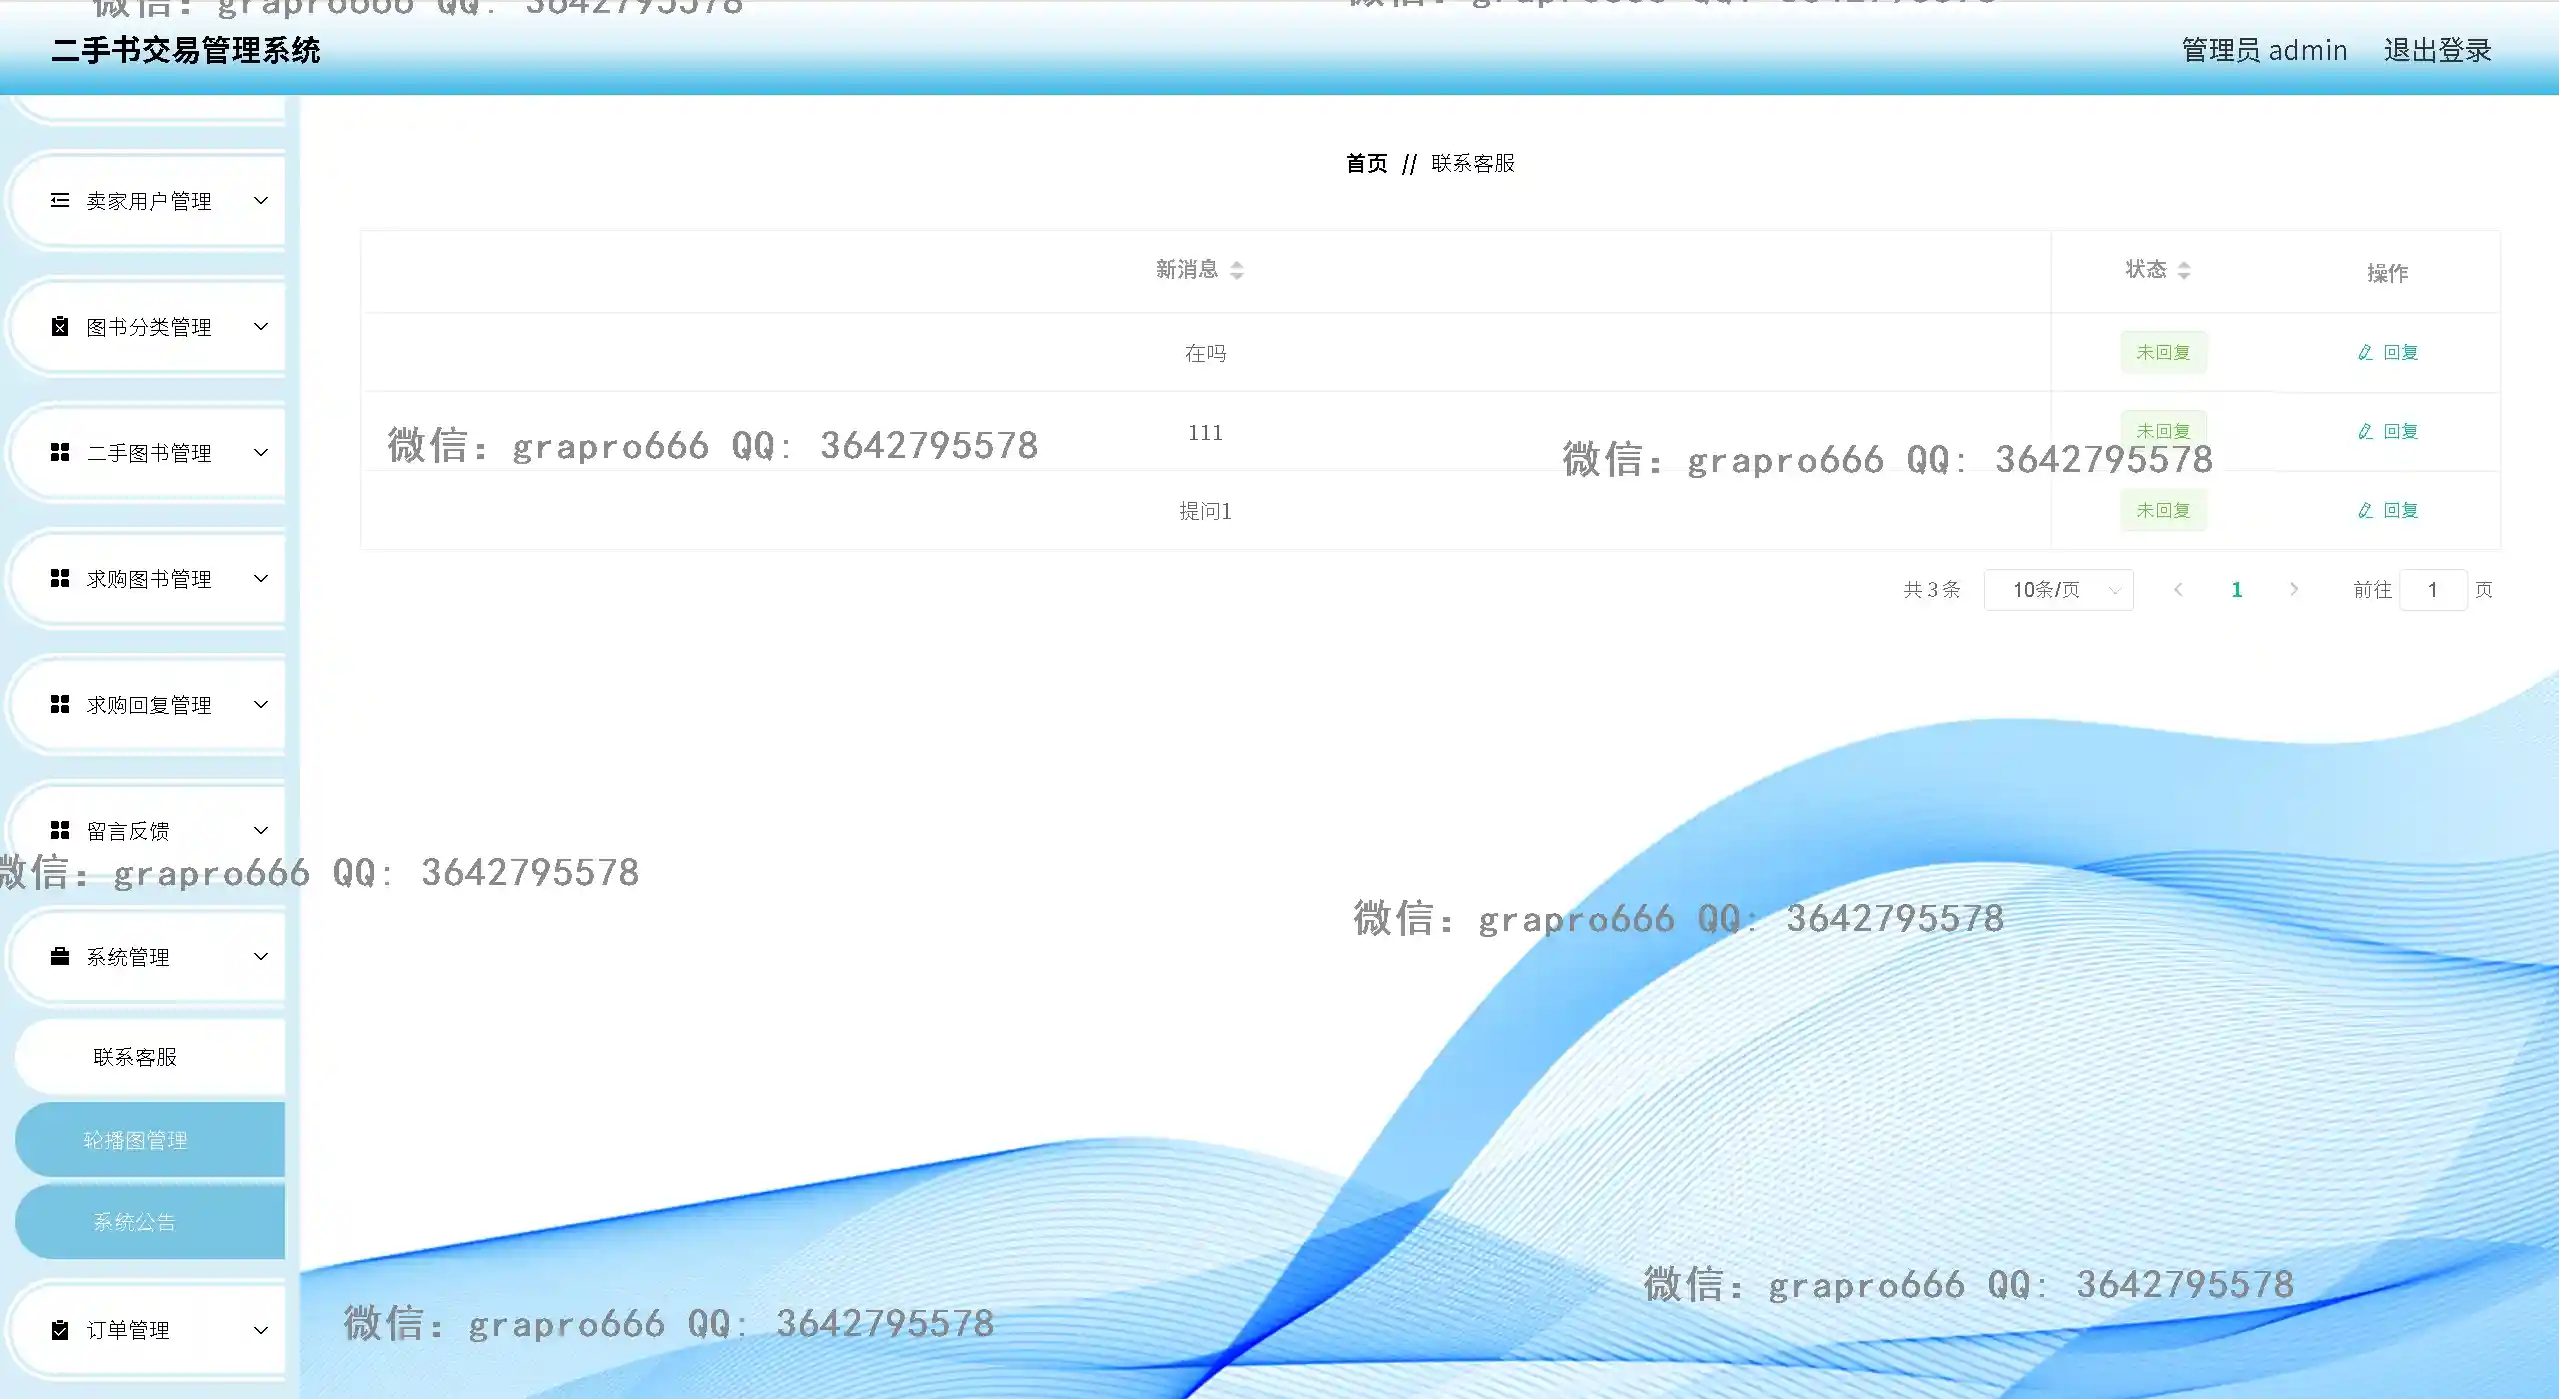
Task: Click the go-to page number input
Action: point(2432,590)
